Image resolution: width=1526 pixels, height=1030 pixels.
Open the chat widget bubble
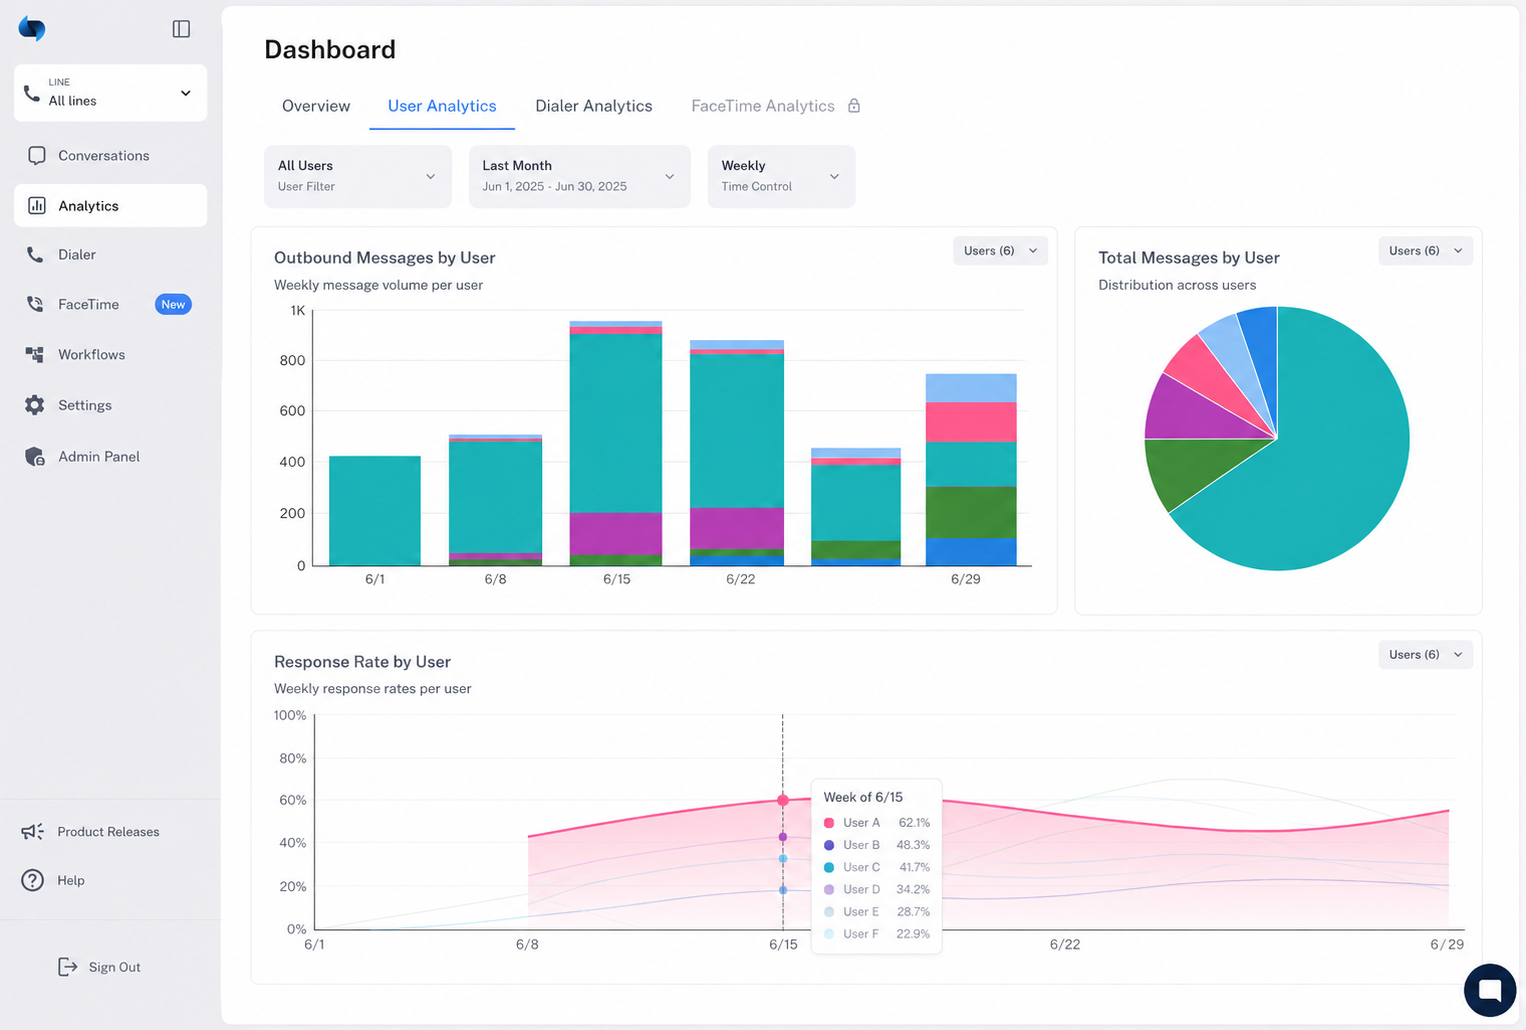click(1490, 990)
